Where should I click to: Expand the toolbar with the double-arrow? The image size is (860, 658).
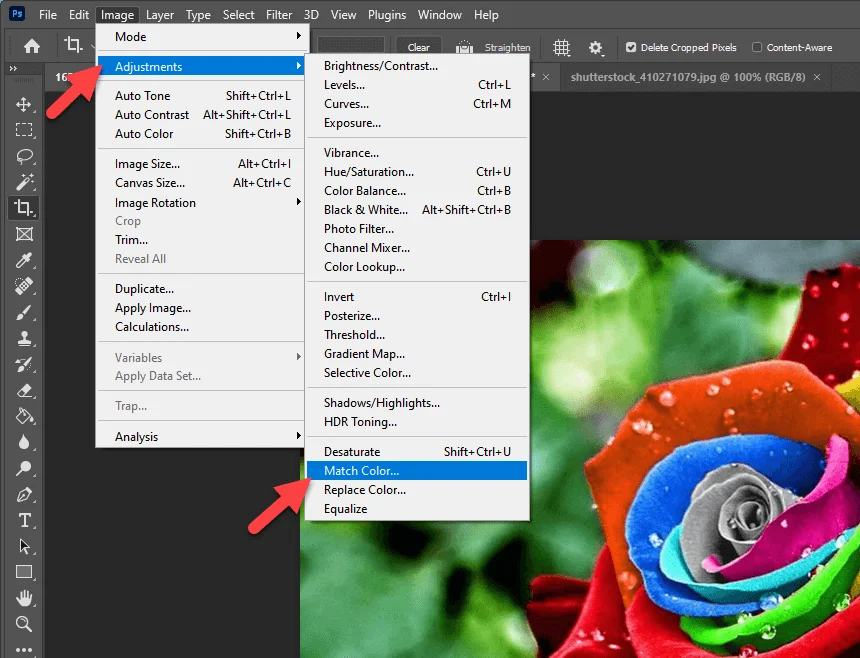pyautogui.click(x=13, y=69)
